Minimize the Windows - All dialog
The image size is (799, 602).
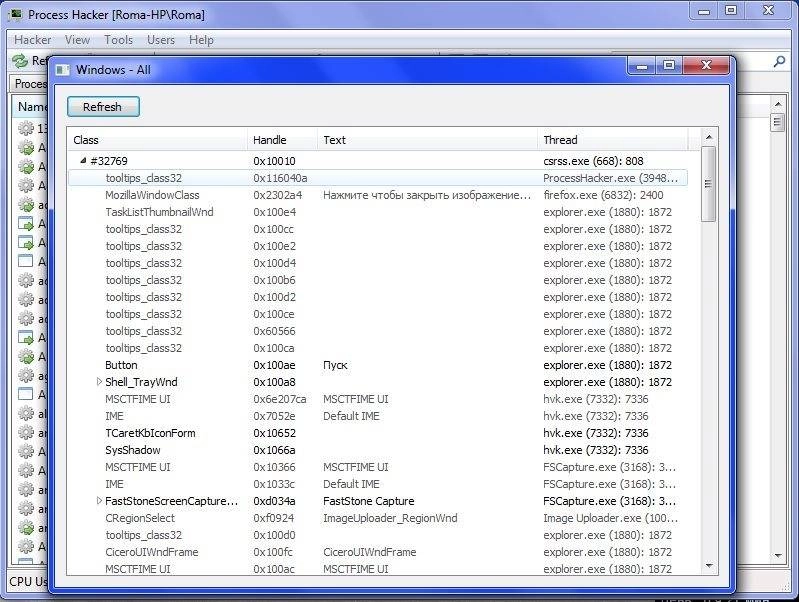pyautogui.click(x=642, y=66)
